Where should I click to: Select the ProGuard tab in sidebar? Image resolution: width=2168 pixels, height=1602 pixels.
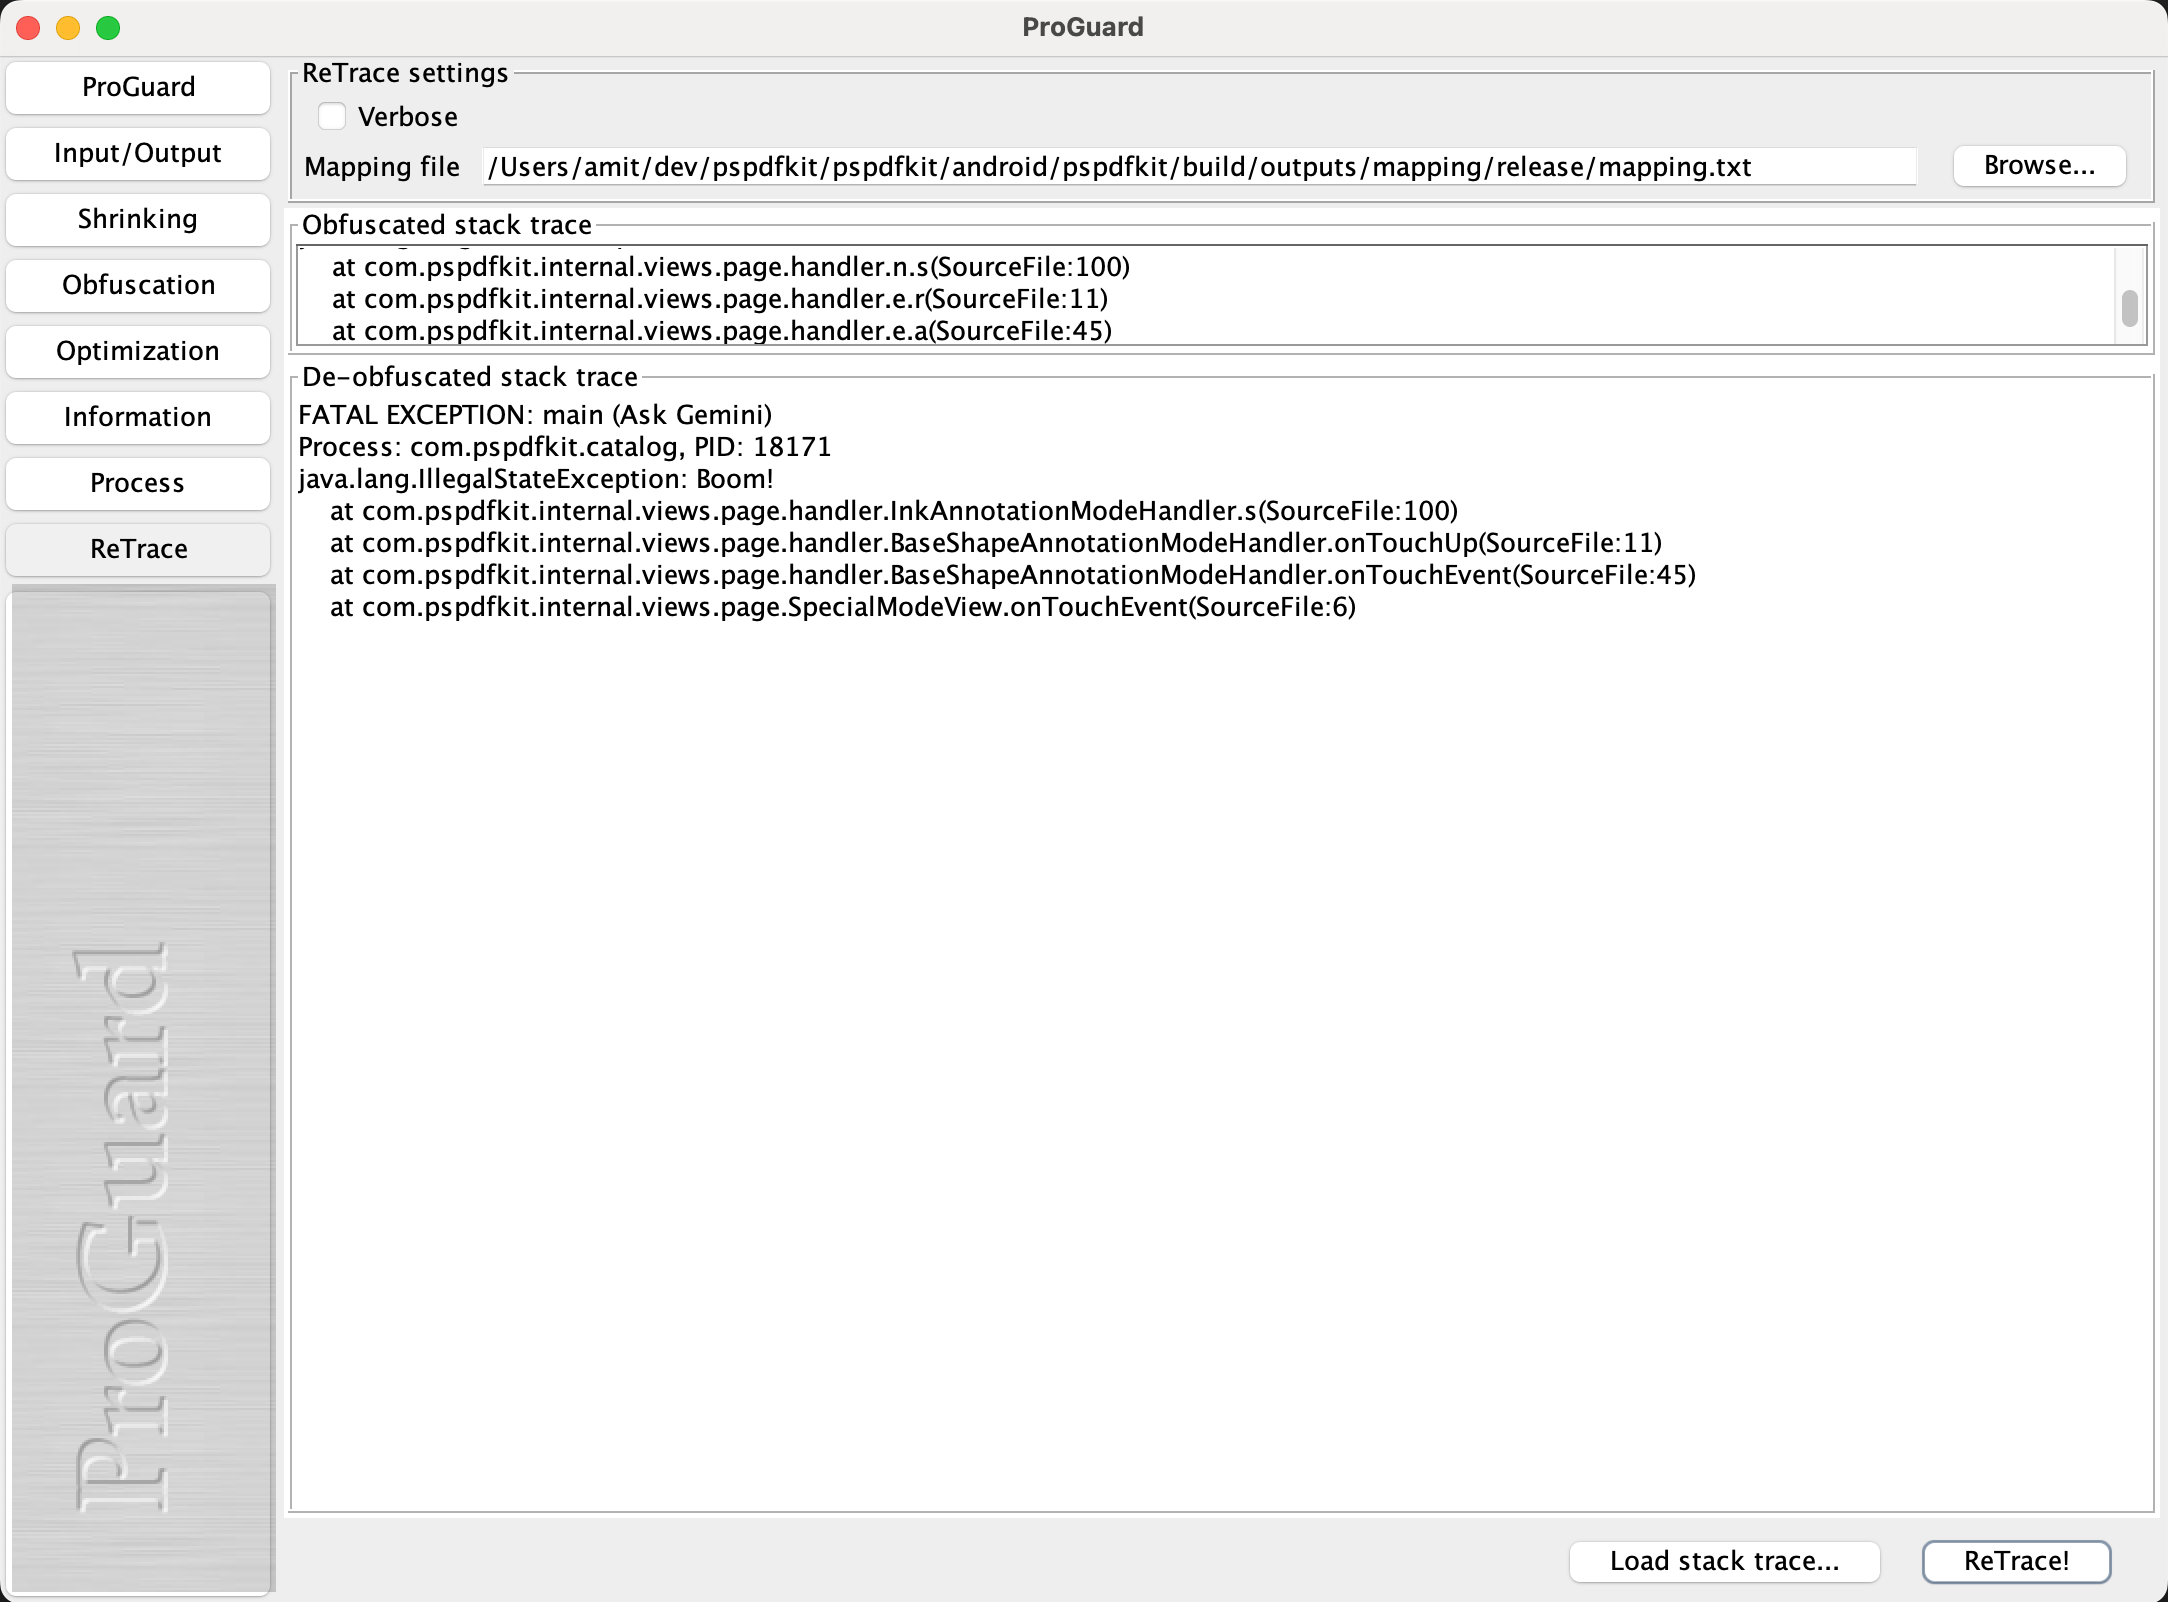(140, 88)
